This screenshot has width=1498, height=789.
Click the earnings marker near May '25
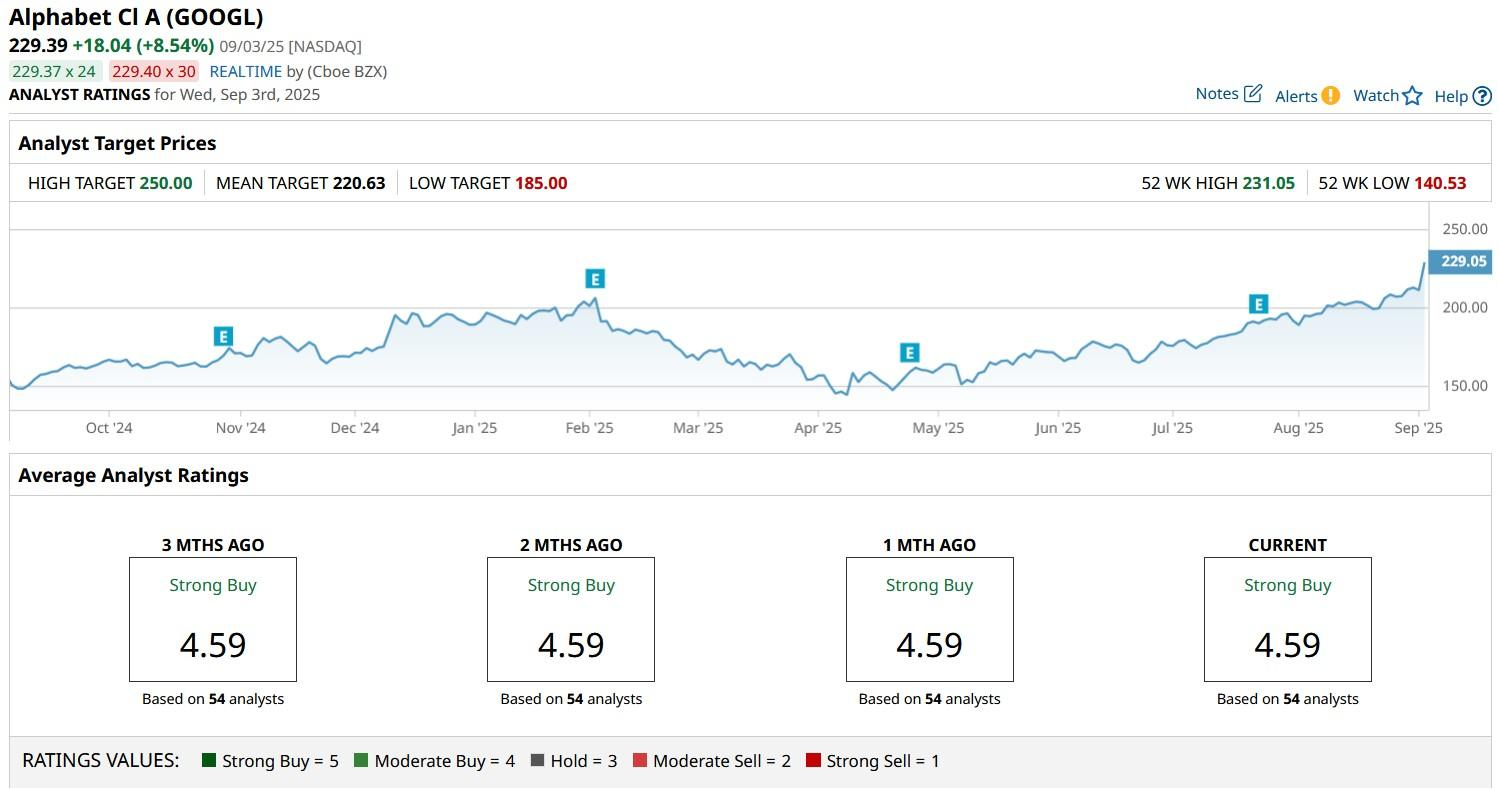(x=909, y=353)
